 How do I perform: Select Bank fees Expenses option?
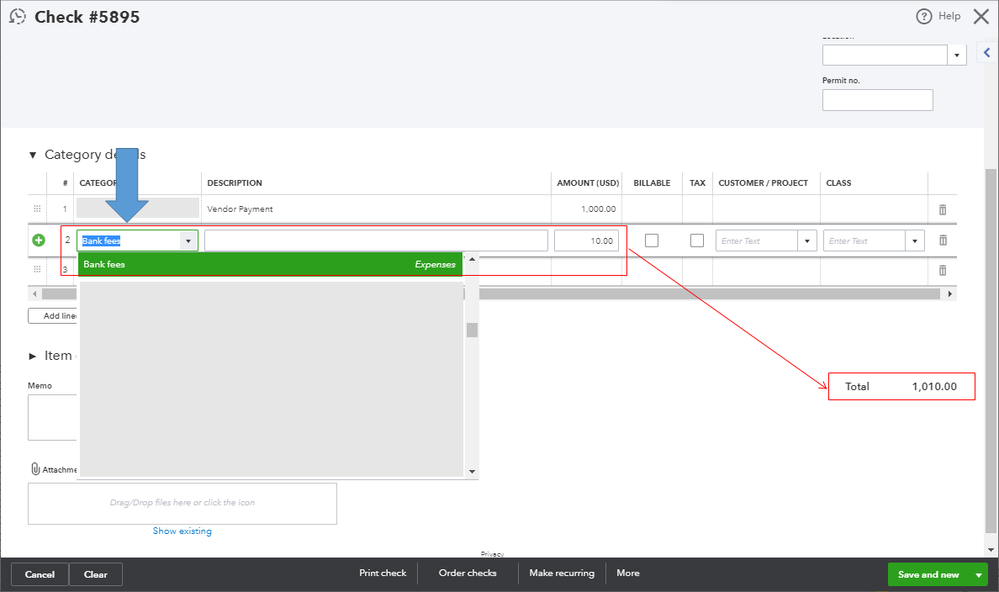point(270,264)
